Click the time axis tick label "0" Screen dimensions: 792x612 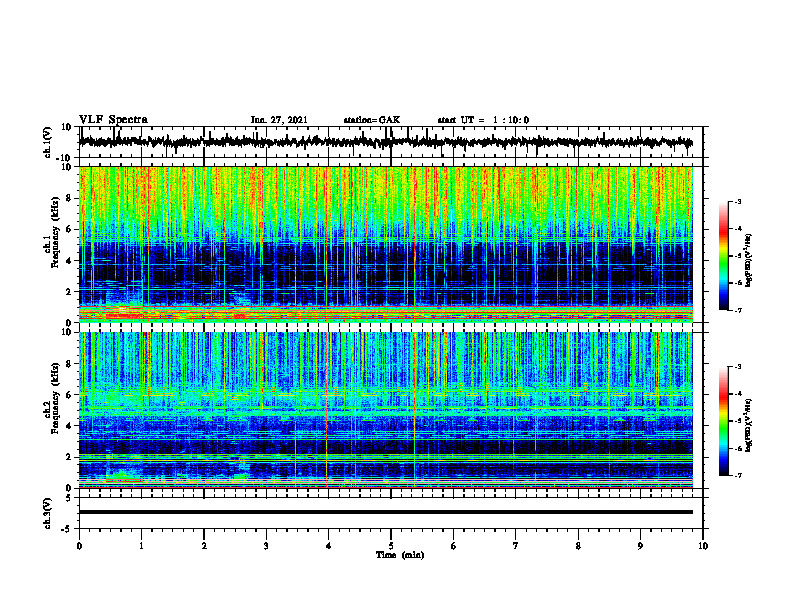pyautogui.click(x=79, y=546)
